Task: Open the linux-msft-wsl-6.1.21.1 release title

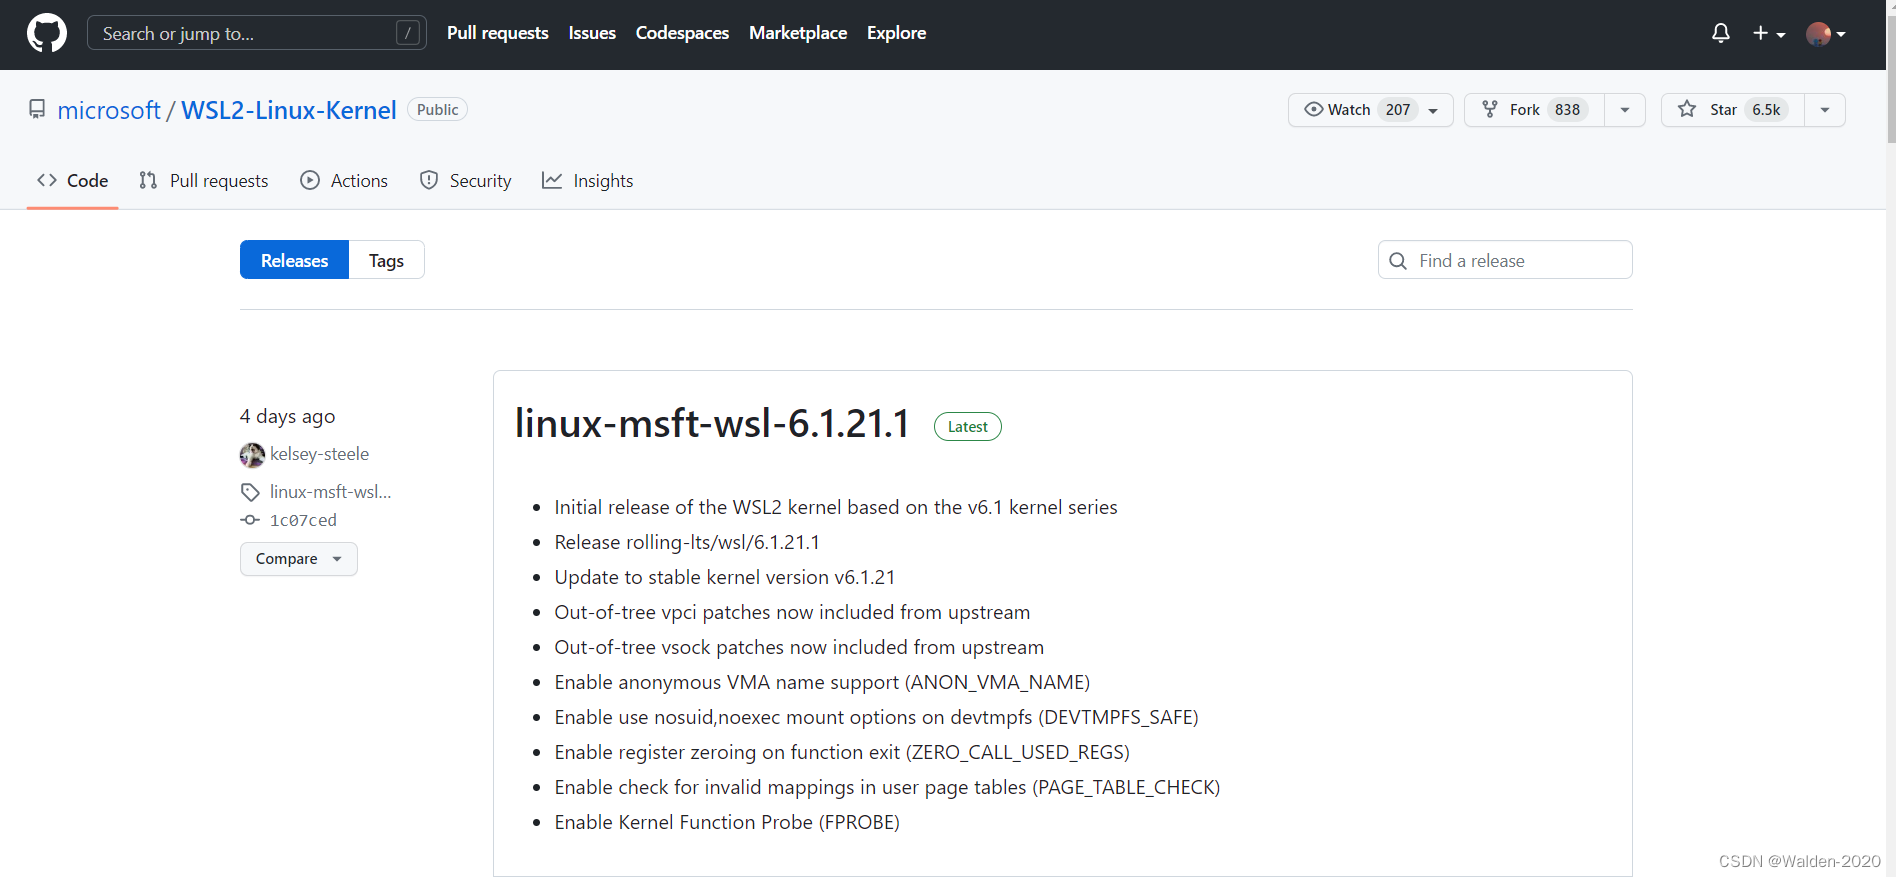Action: pyautogui.click(x=712, y=424)
